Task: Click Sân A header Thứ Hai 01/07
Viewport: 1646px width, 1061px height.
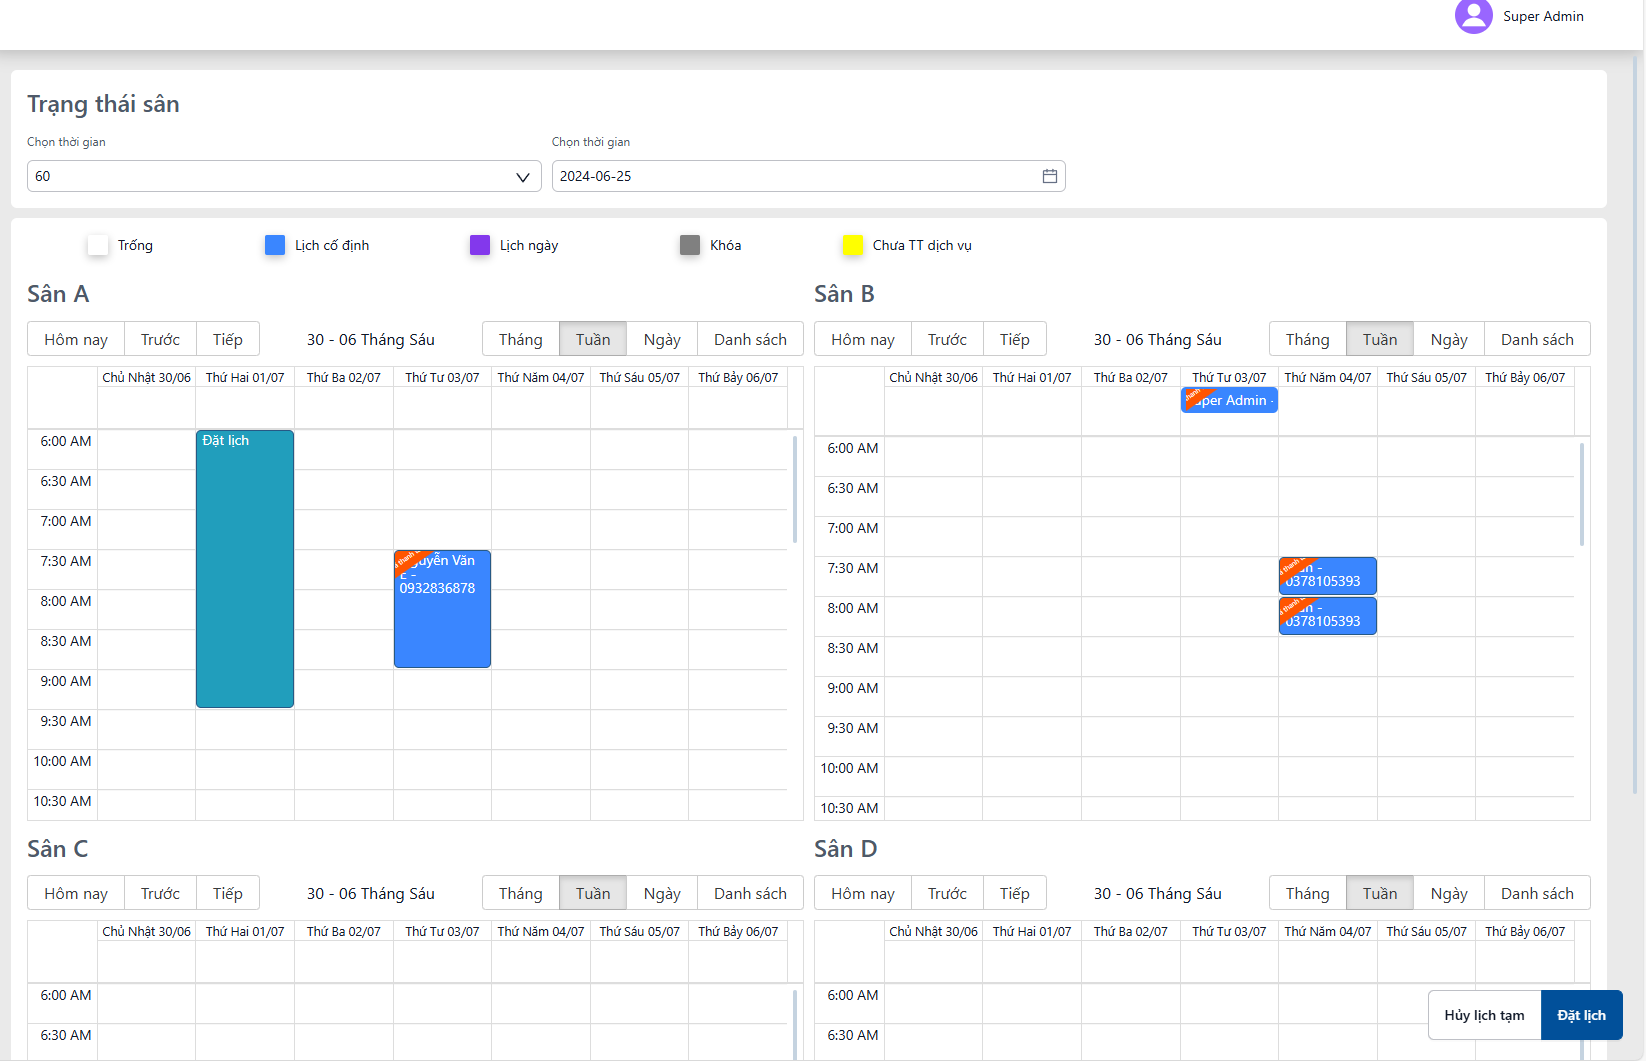Action: 245,377
